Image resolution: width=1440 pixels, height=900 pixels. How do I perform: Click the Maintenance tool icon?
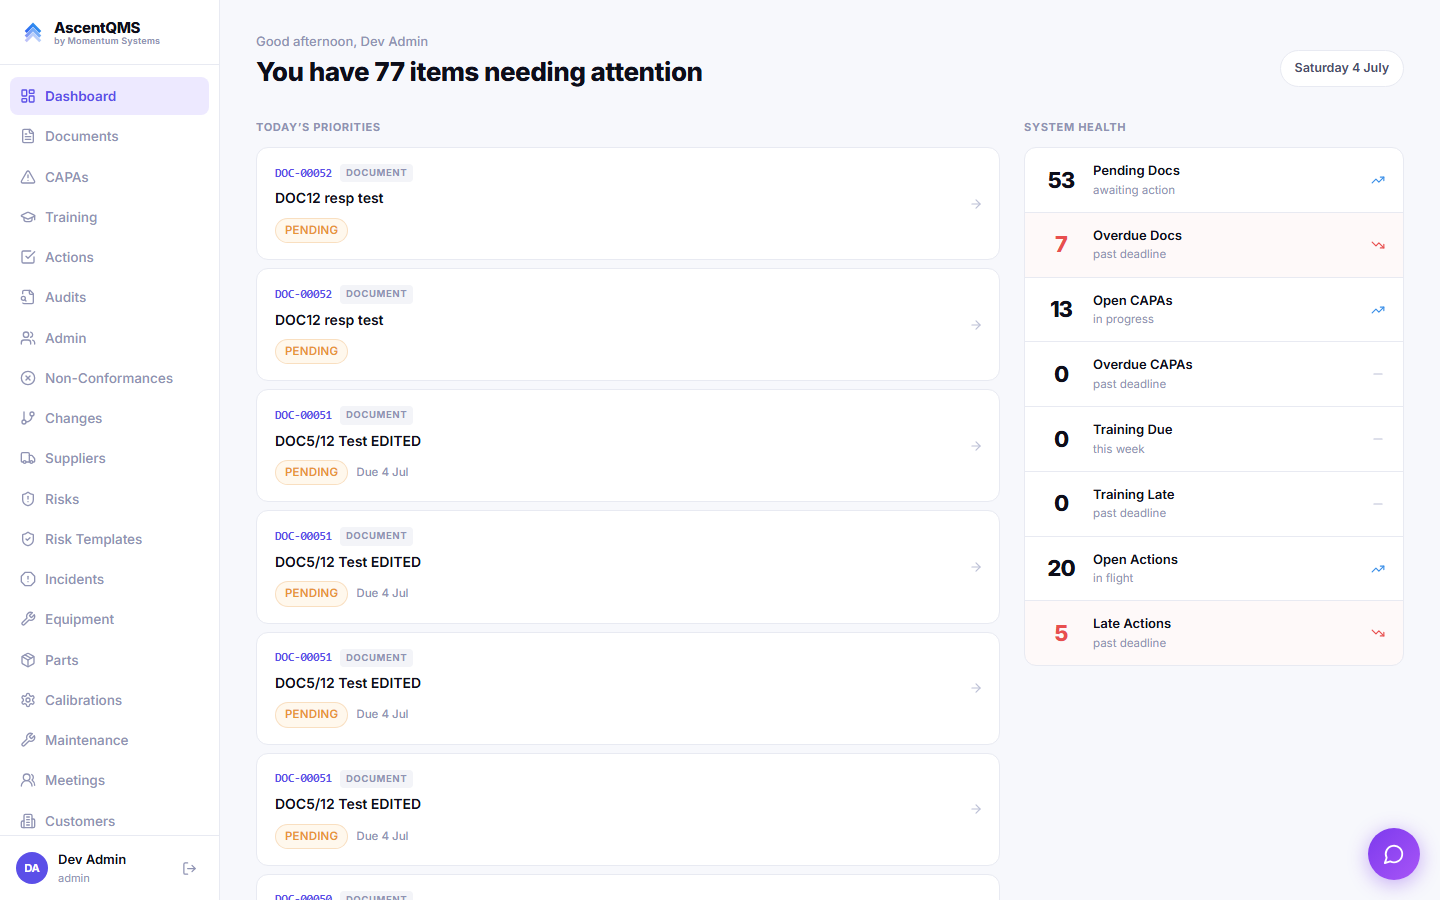point(28,740)
